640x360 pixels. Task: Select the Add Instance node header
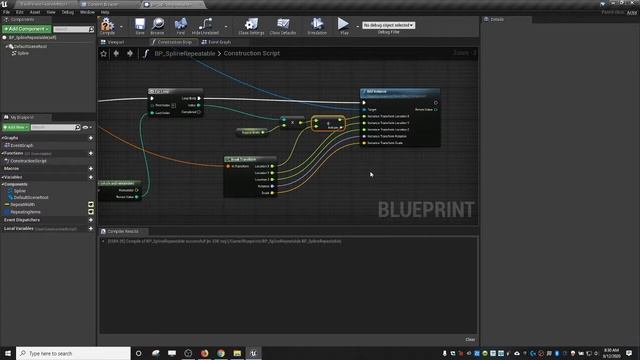tap(400, 91)
